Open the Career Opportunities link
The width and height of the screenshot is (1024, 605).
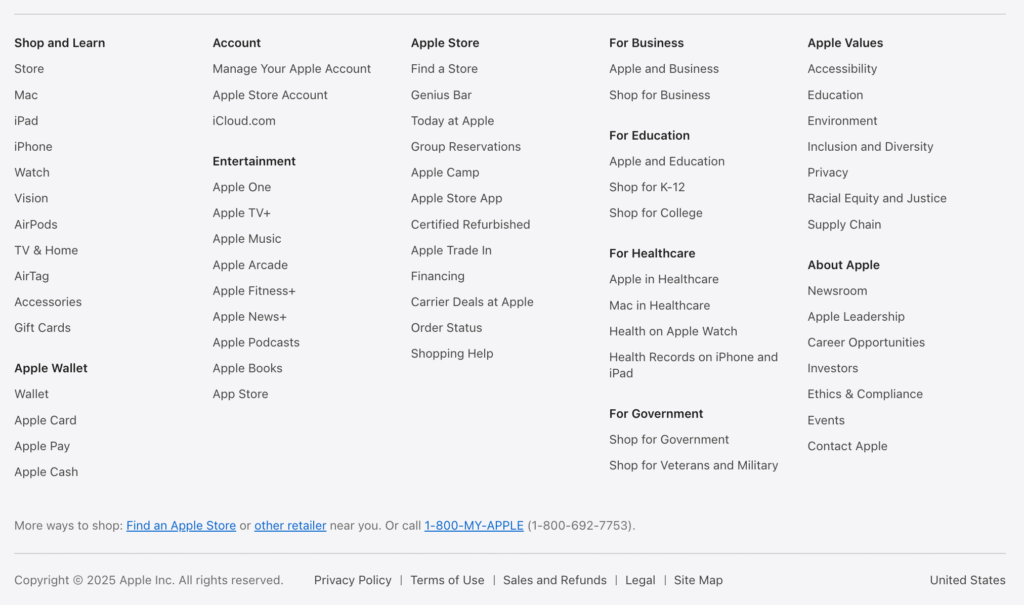pyautogui.click(x=866, y=342)
